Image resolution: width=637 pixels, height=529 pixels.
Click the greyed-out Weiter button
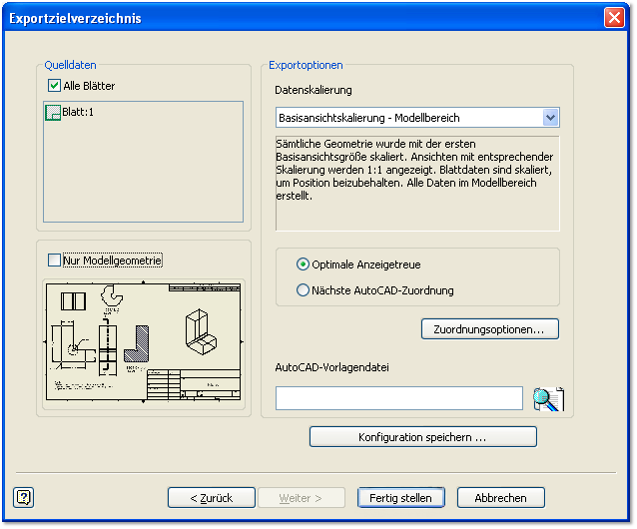(x=299, y=498)
